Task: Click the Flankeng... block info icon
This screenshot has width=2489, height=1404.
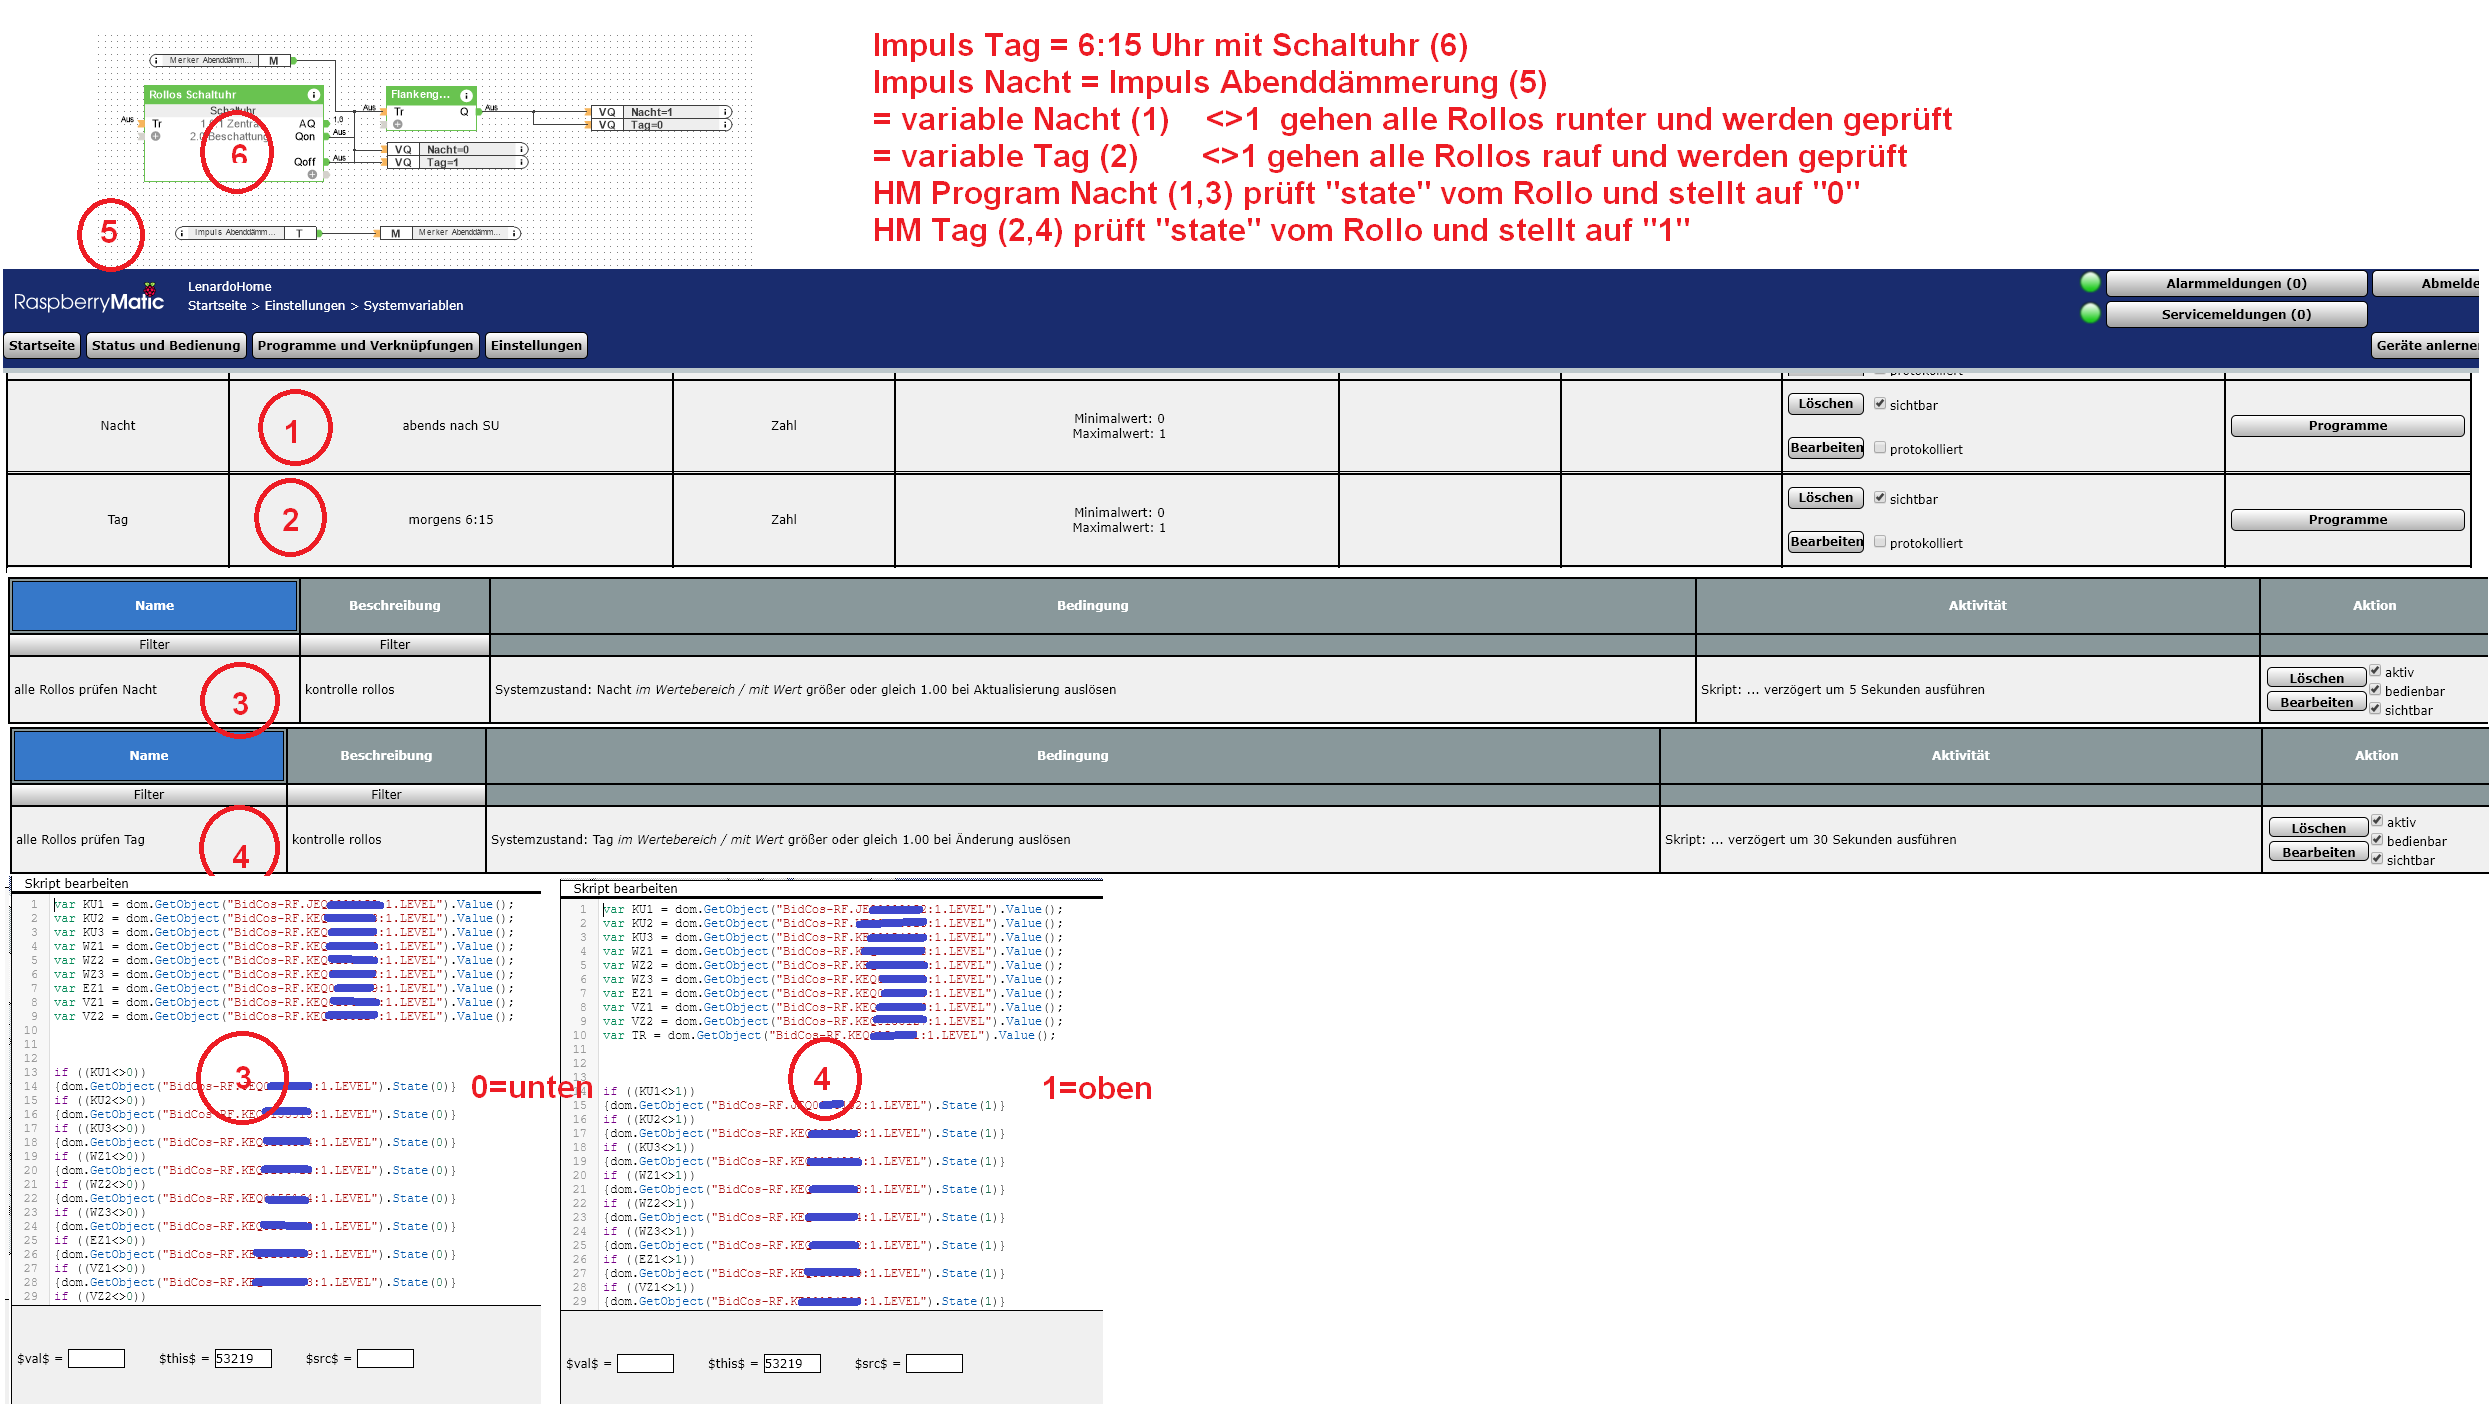Action: 466,95
